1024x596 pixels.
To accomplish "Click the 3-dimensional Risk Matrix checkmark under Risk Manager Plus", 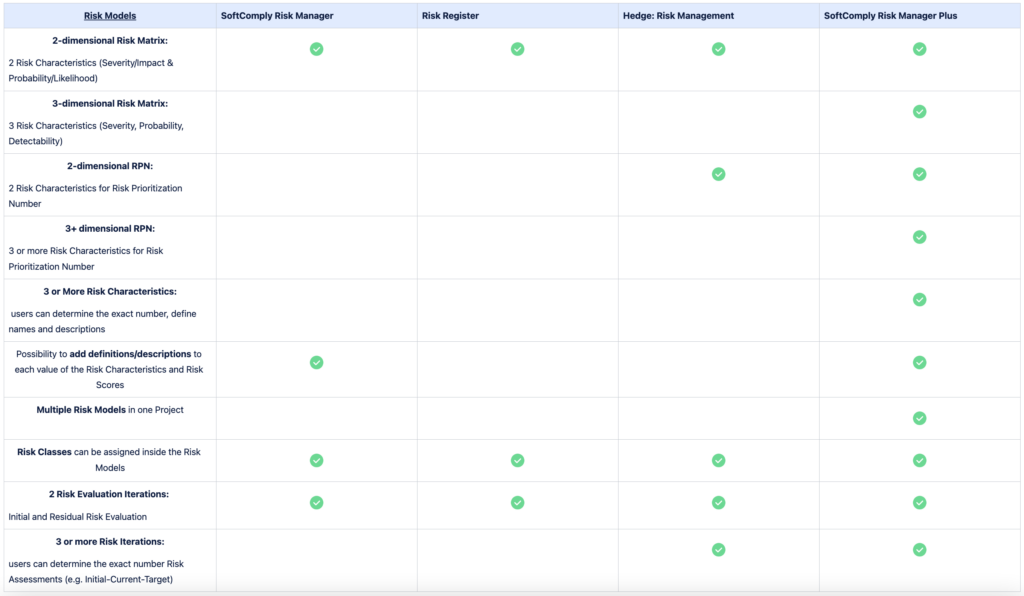I will [919, 112].
